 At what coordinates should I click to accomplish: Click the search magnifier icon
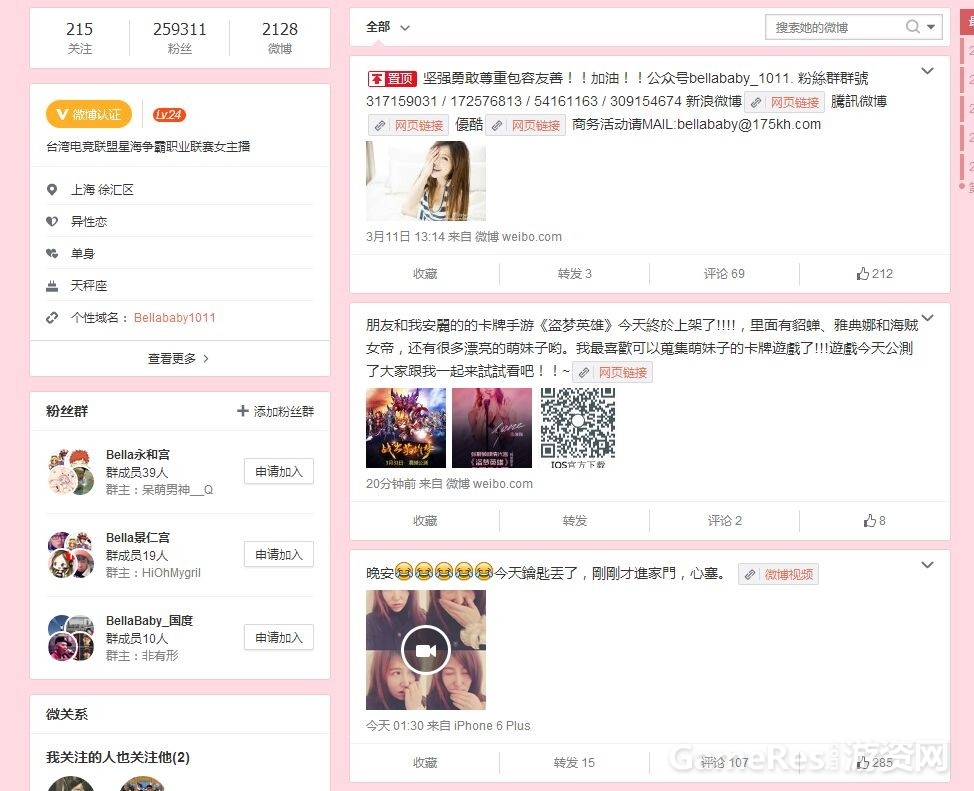[912, 27]
